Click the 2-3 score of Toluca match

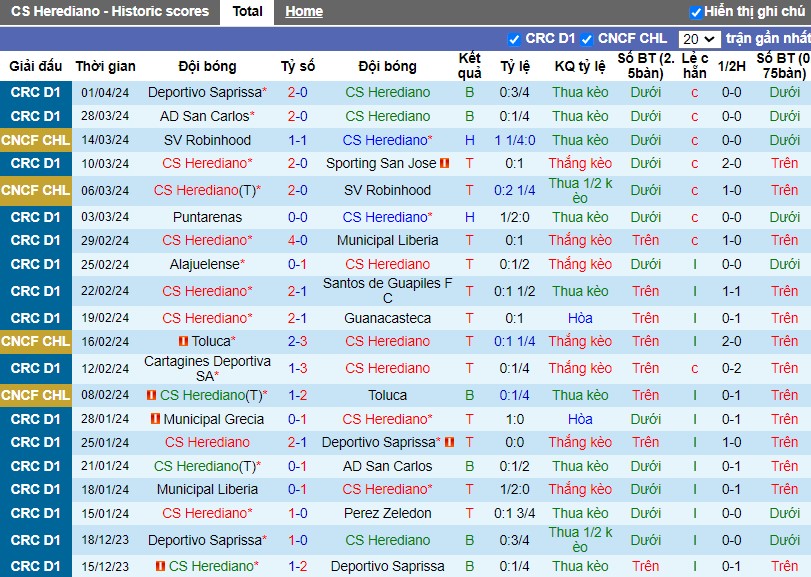point(297,341)
